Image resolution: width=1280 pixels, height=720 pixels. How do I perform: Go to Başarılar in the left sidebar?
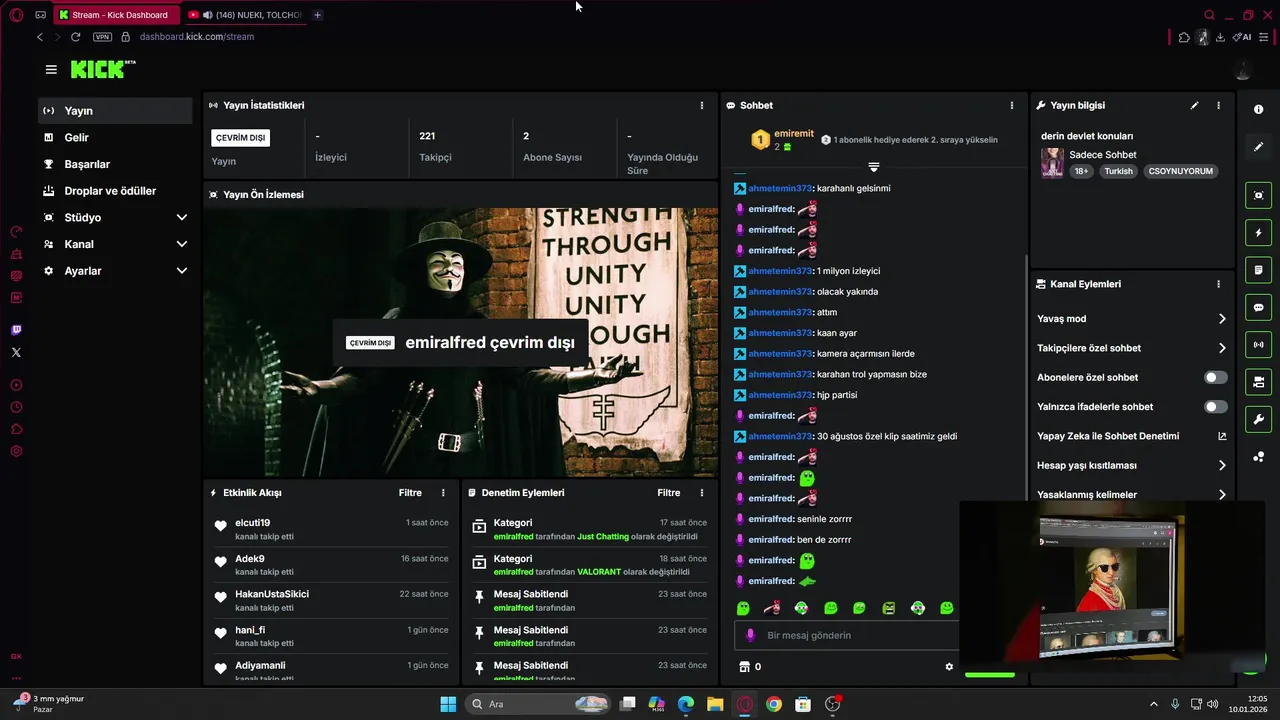point(115,164)
